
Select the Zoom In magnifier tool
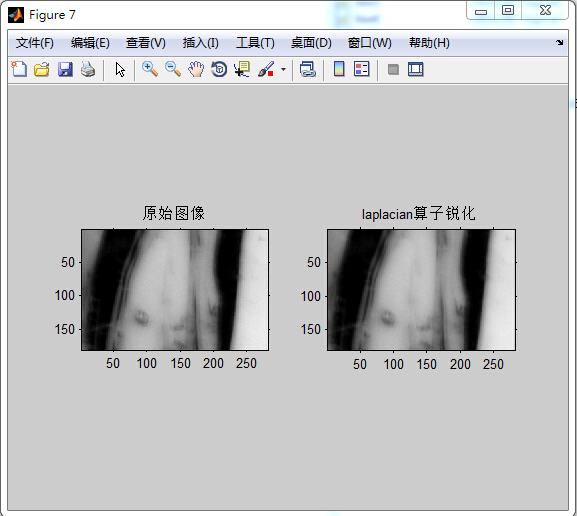[150, 69]
